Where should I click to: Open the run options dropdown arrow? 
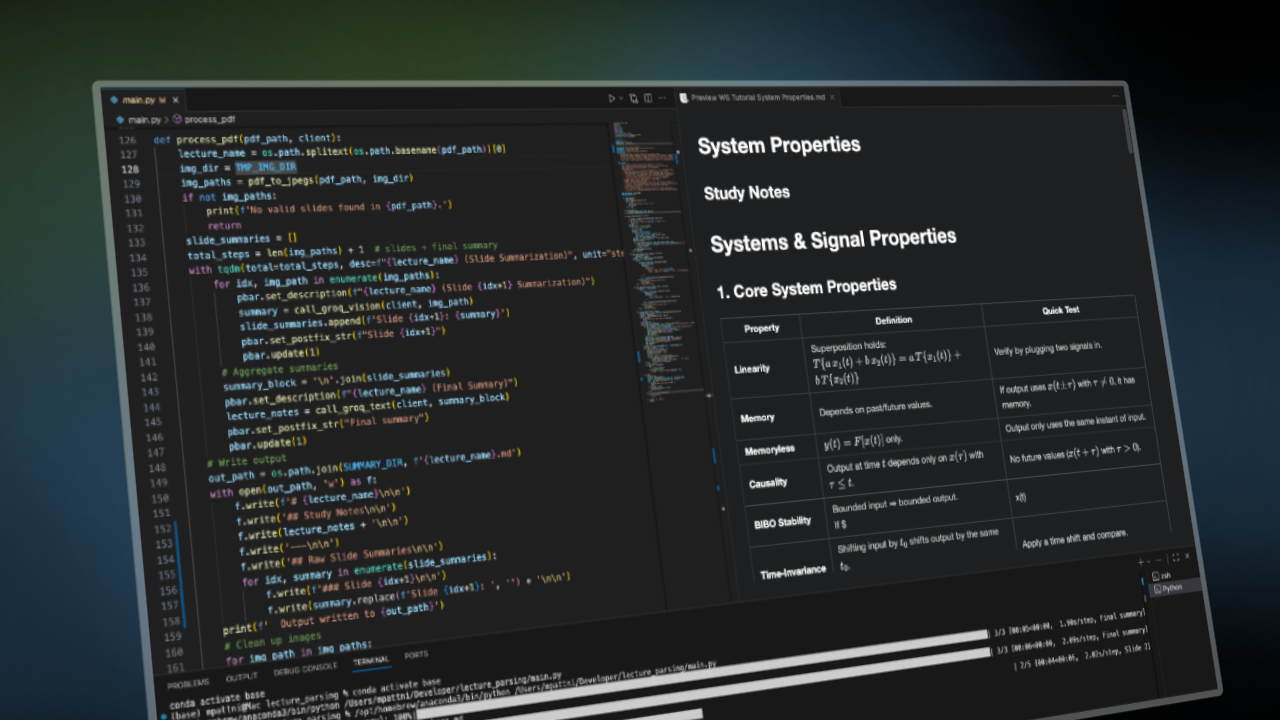(621, 98)
